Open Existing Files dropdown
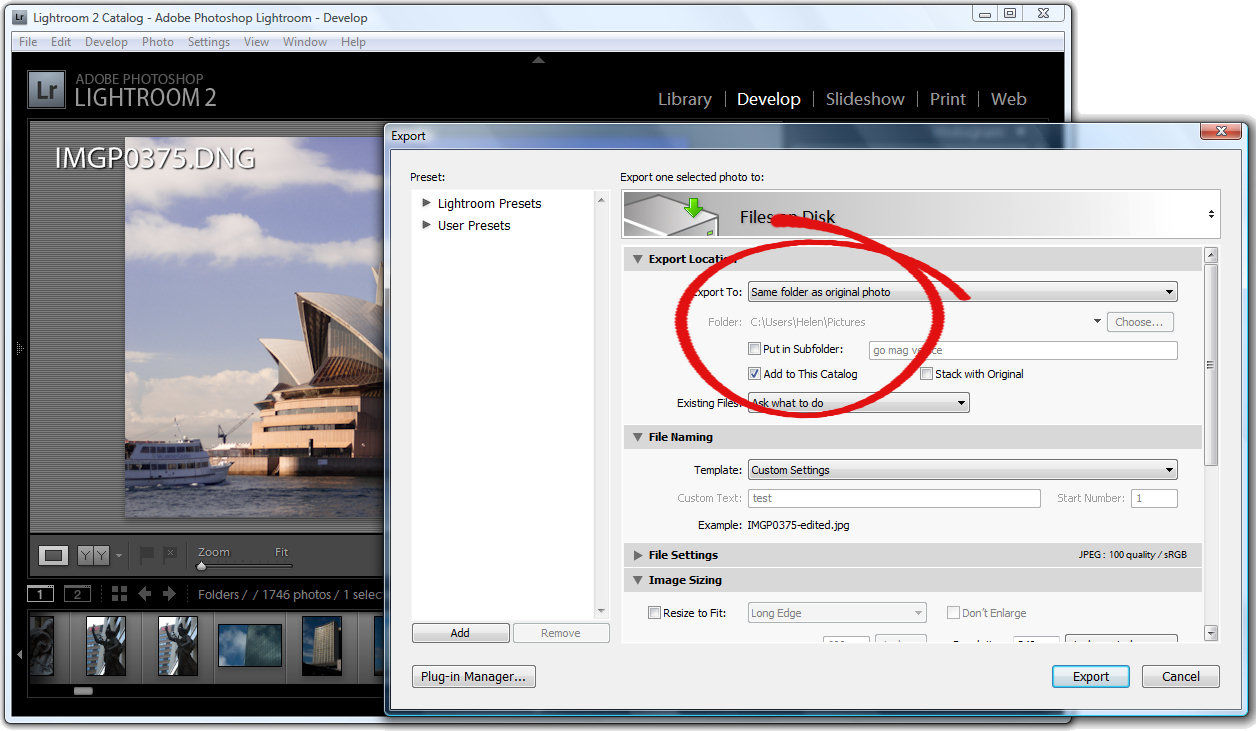 [x=858, y=403]
